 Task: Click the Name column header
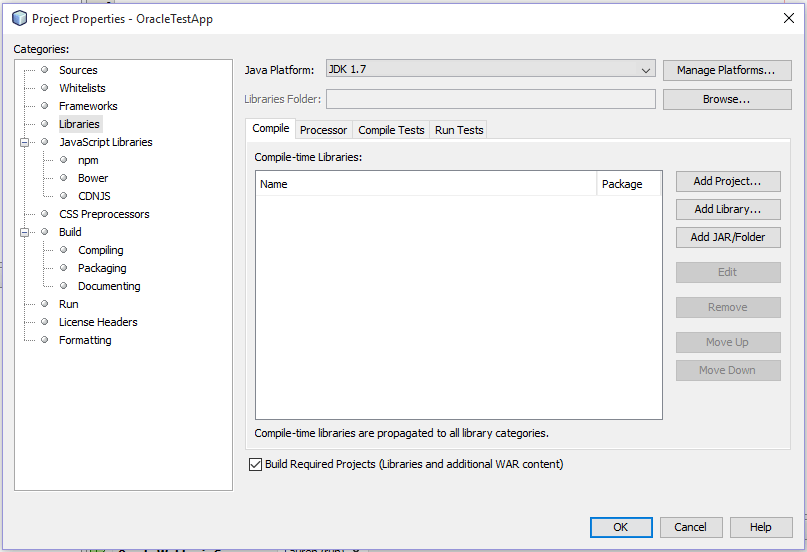point(425,184)
